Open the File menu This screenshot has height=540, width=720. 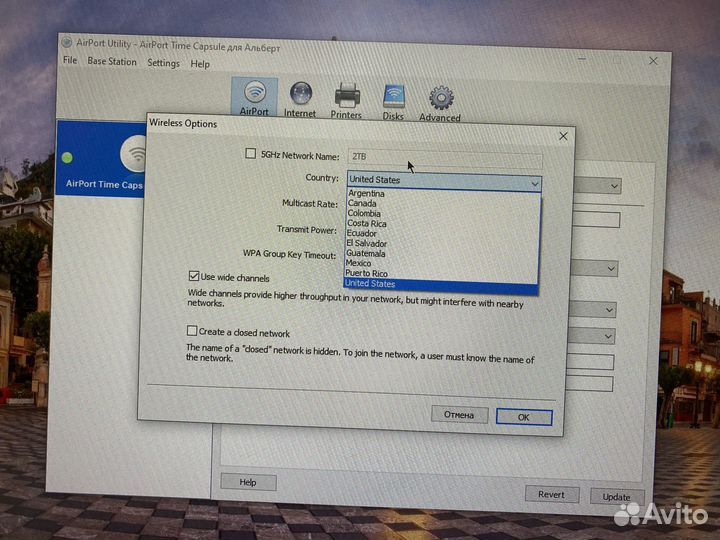pyautogui.click(x=70, y=60)
